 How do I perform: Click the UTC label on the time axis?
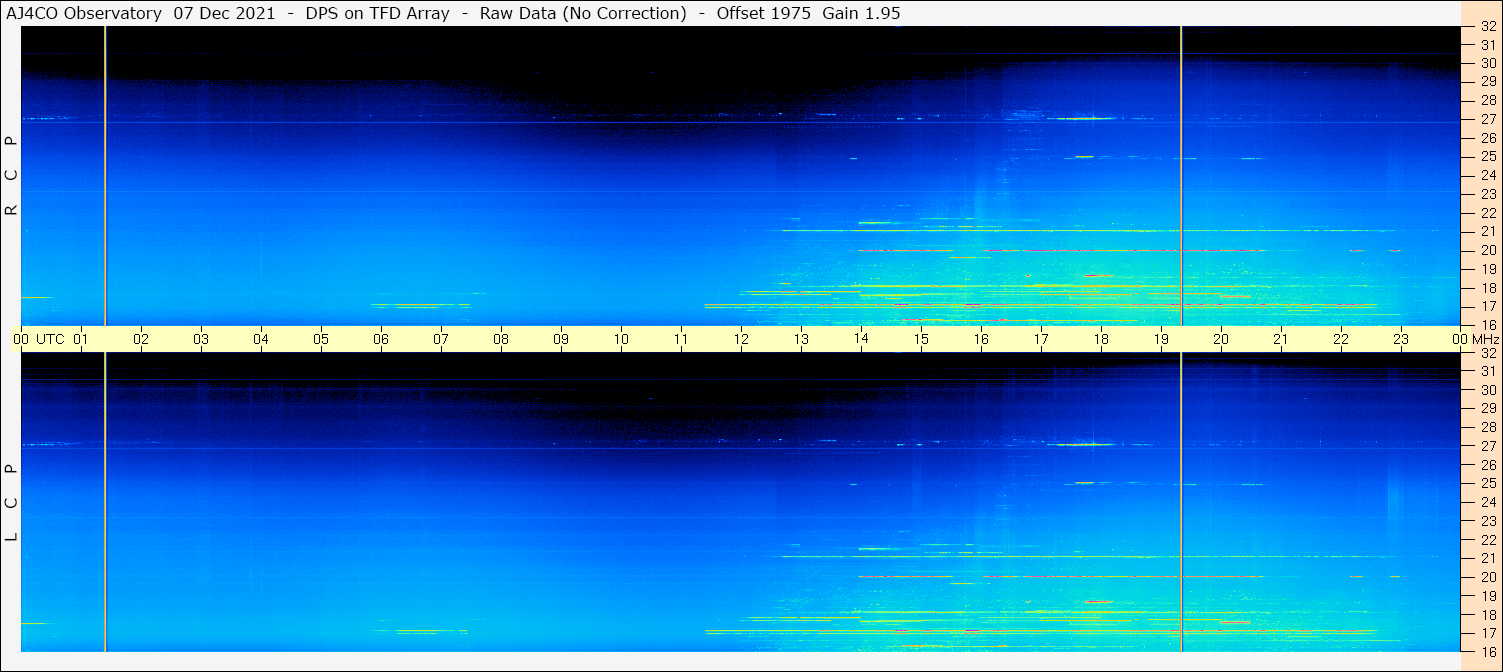50,339
